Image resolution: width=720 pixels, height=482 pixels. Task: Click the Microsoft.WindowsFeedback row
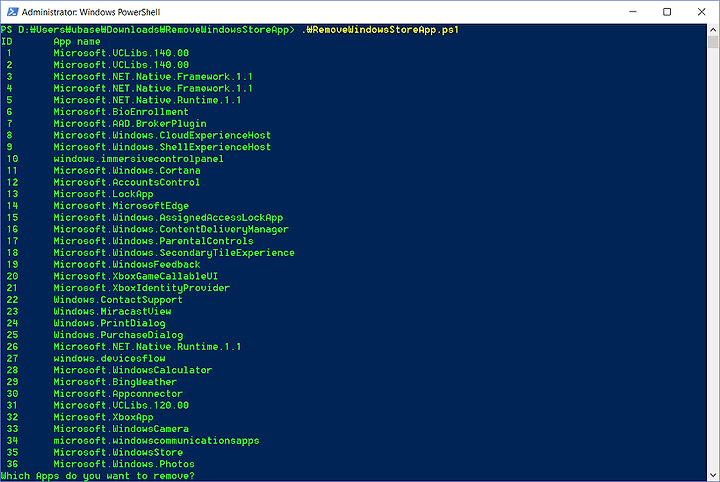tap(127, 265)
